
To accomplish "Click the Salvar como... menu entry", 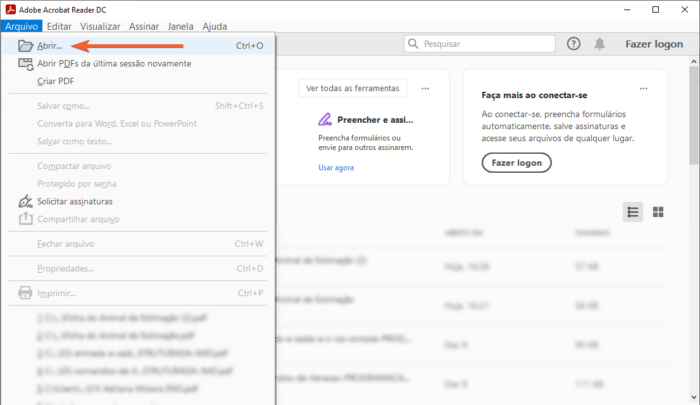I will 138,106.
